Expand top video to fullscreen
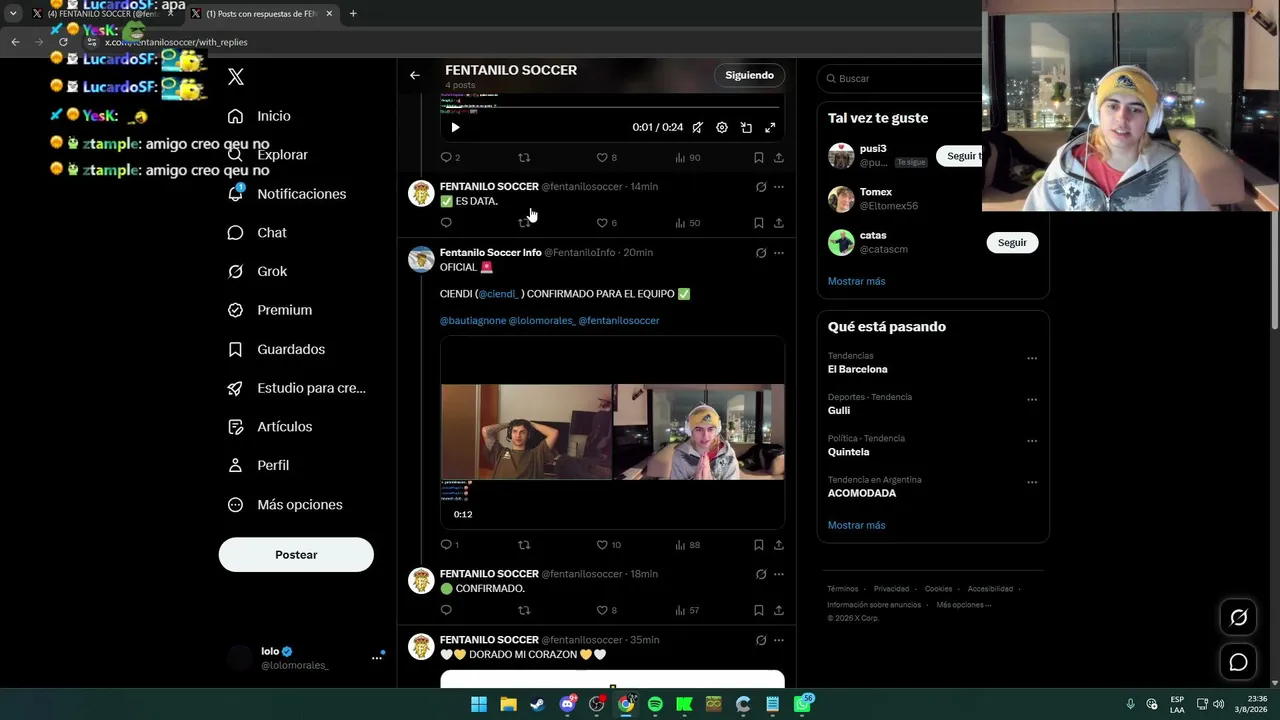1280x720 pixels. click(x=770, y=128)
